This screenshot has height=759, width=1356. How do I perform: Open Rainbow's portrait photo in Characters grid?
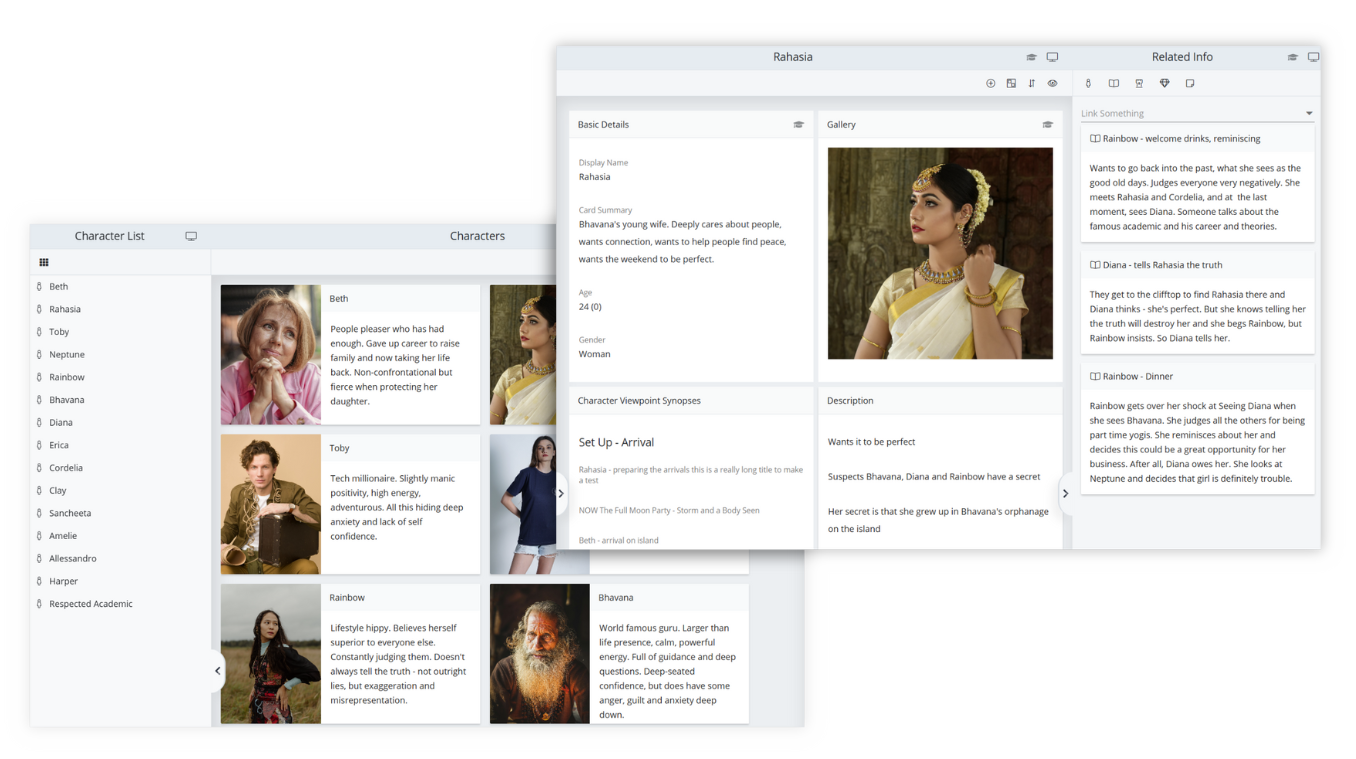coord(271,654)
